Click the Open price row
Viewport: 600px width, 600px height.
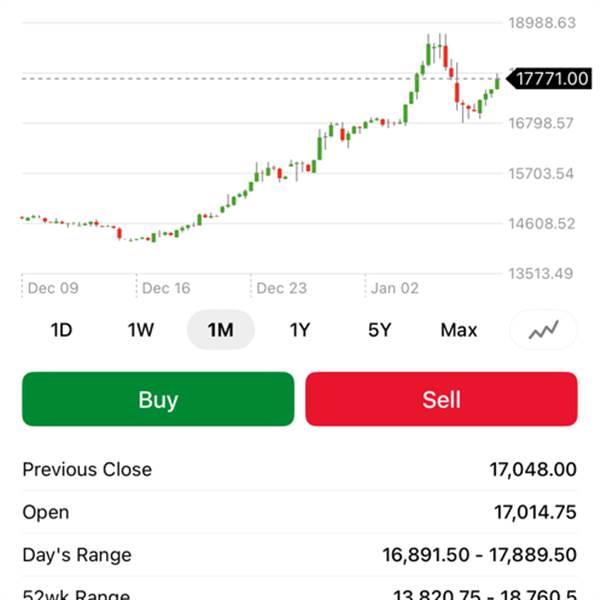click(300, 512)
